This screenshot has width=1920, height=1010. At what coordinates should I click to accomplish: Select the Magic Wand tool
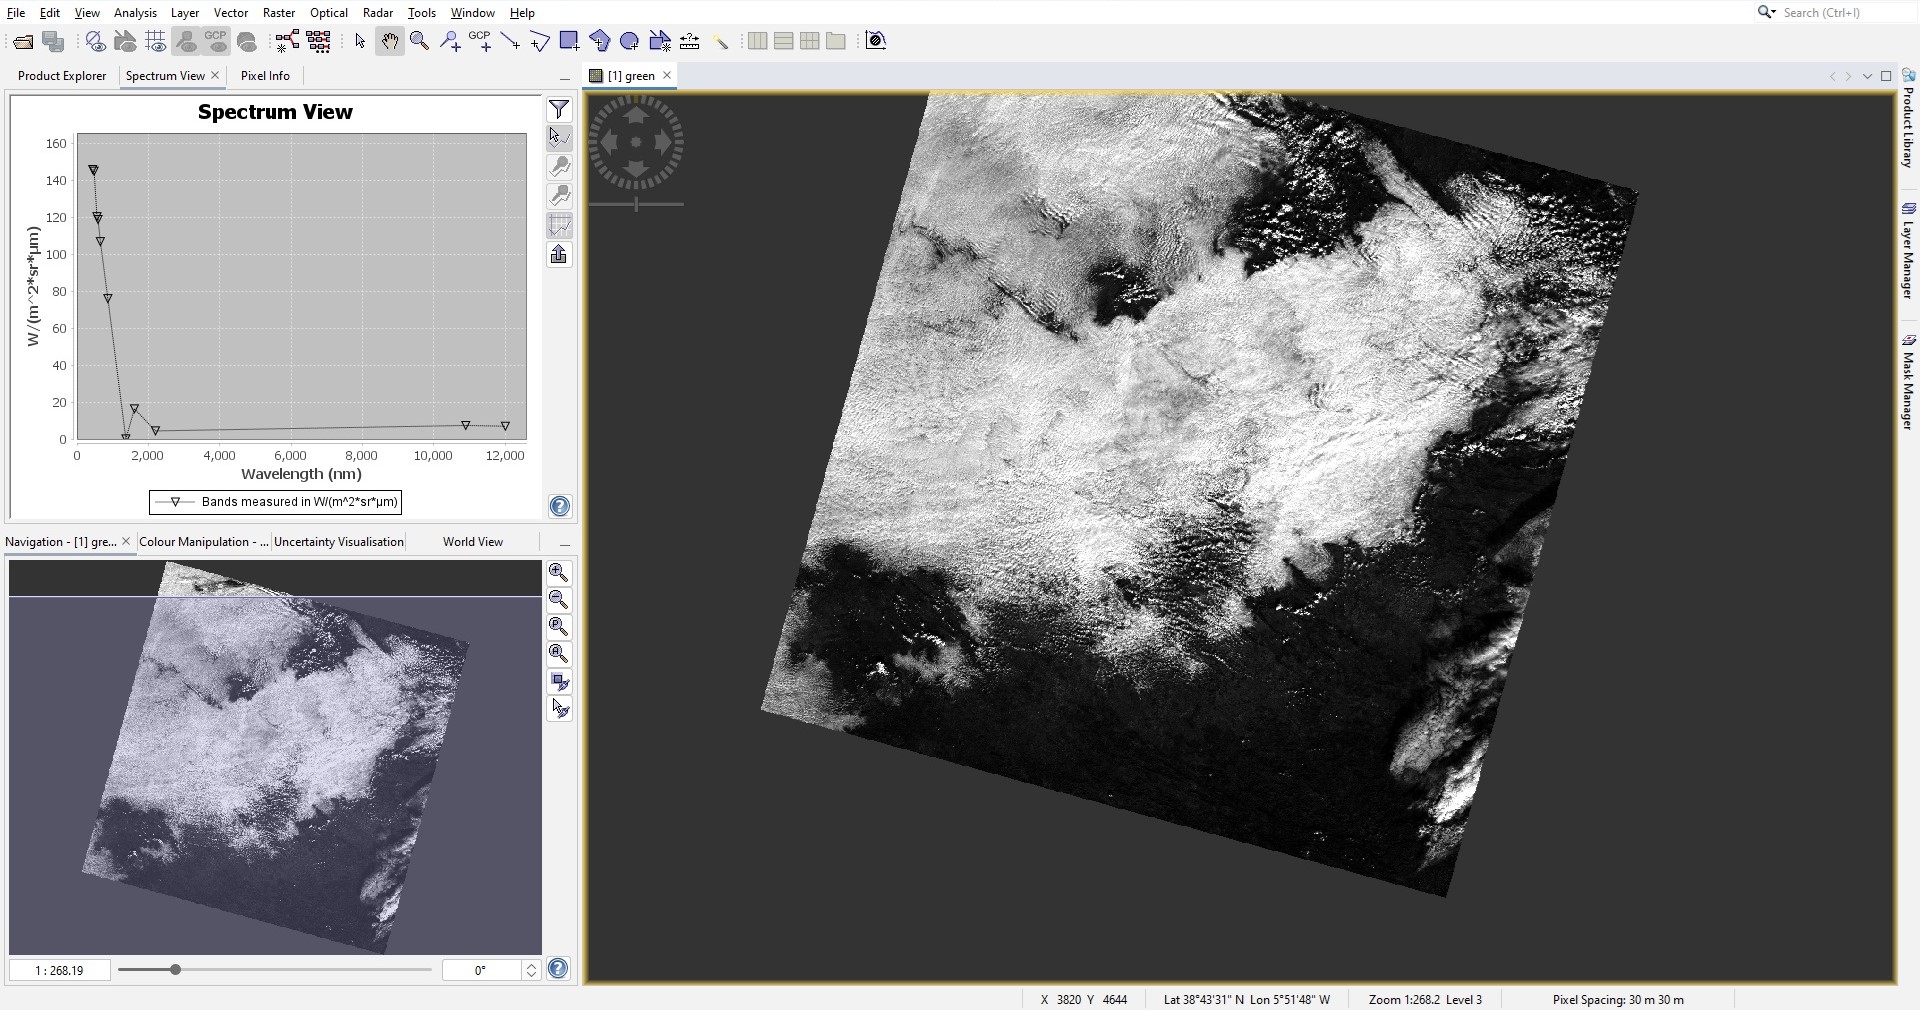[720, 41]
